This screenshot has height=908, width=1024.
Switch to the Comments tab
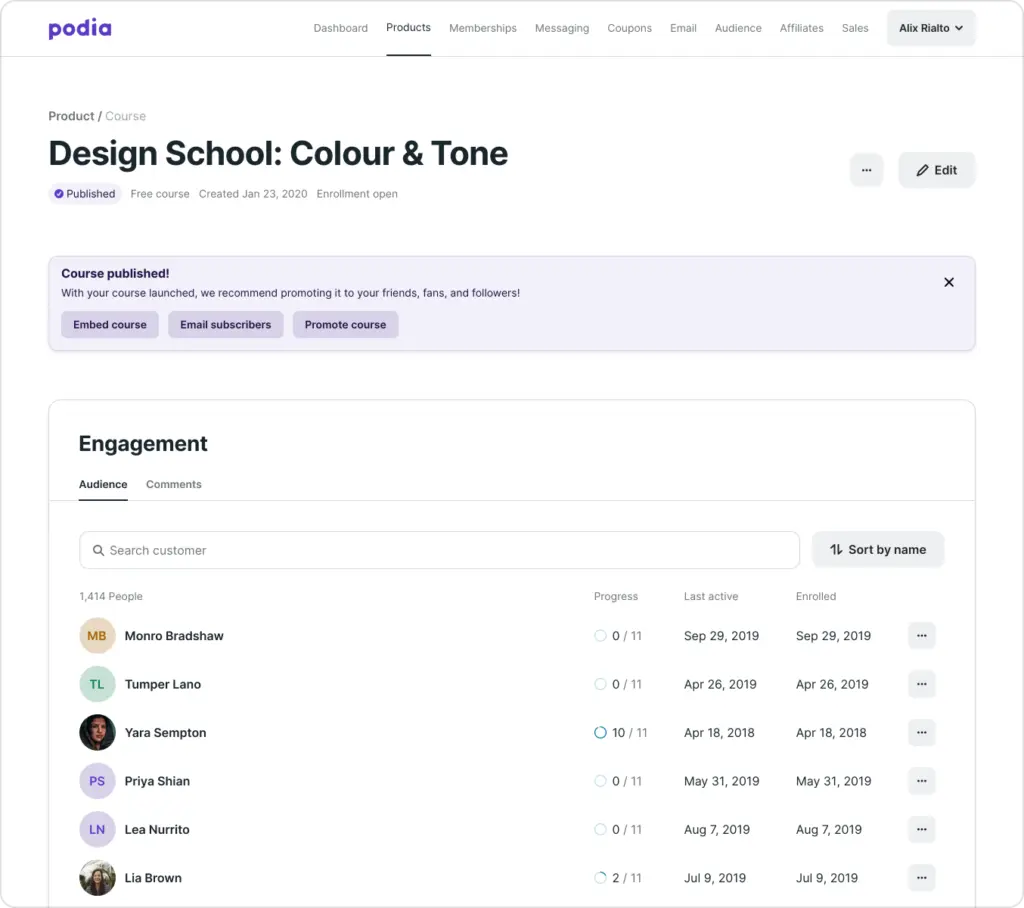pos(173,485)
